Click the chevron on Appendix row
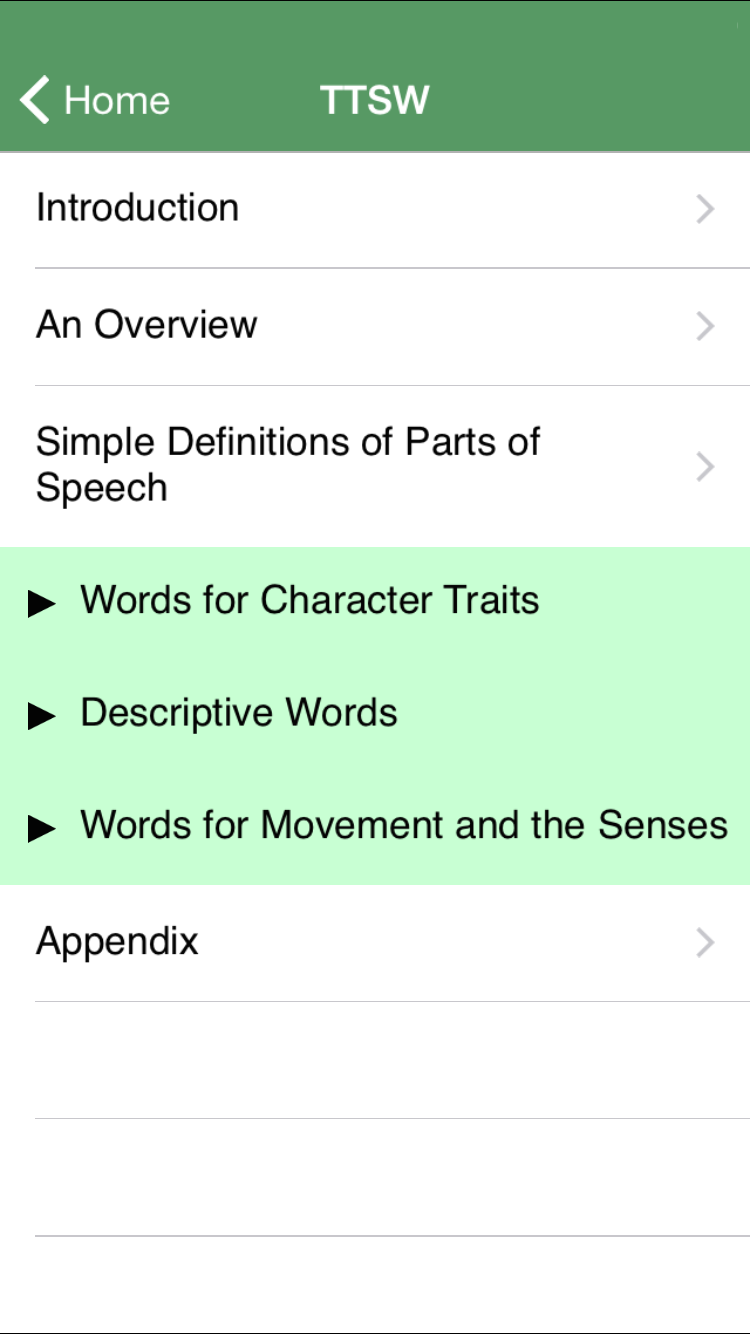The height and width of the screenshot is (1334, 750). coord(705,942)
